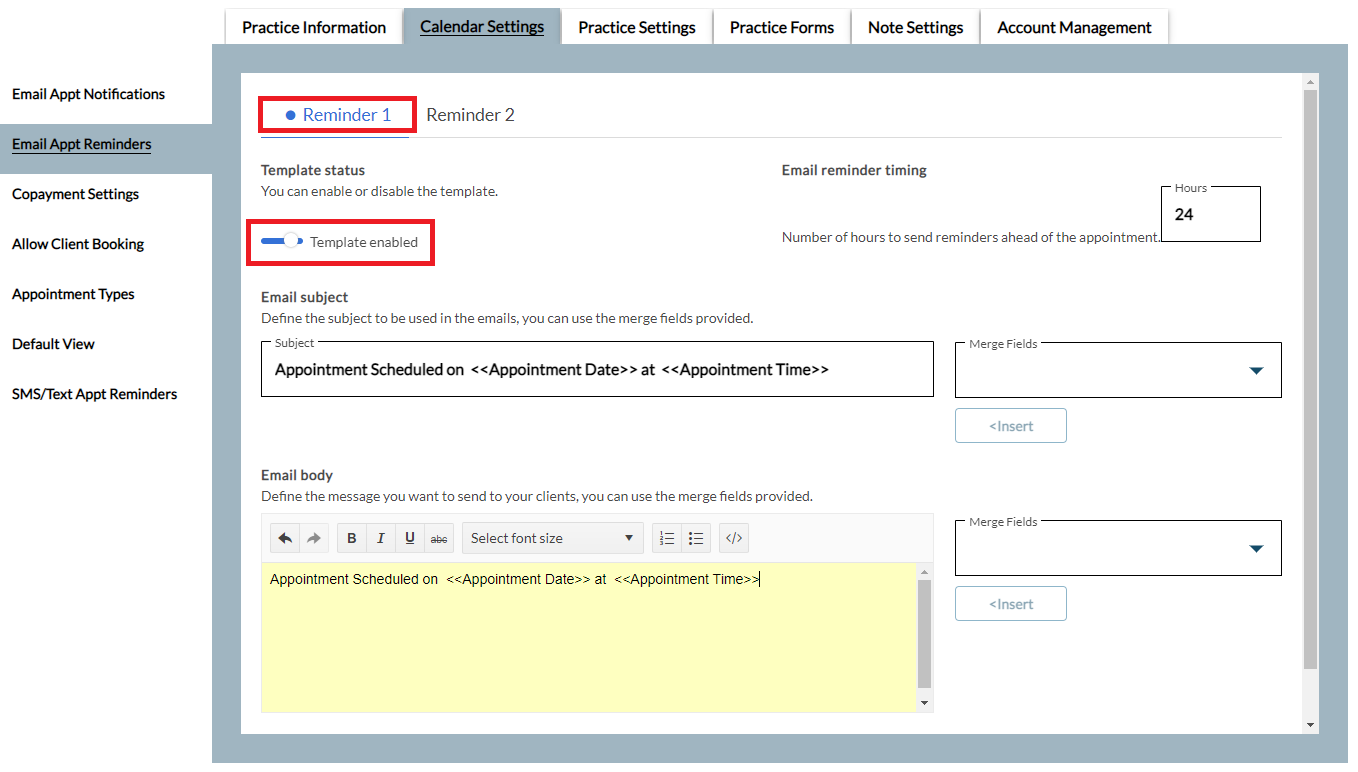Open the Select font size dropdown

[551, 538]
